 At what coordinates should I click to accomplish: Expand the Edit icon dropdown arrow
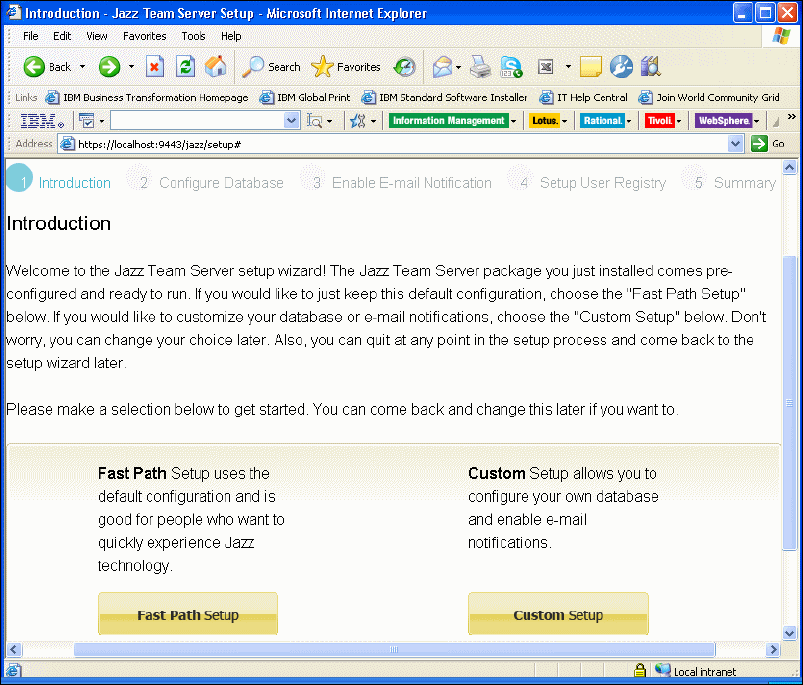point(568,67)
